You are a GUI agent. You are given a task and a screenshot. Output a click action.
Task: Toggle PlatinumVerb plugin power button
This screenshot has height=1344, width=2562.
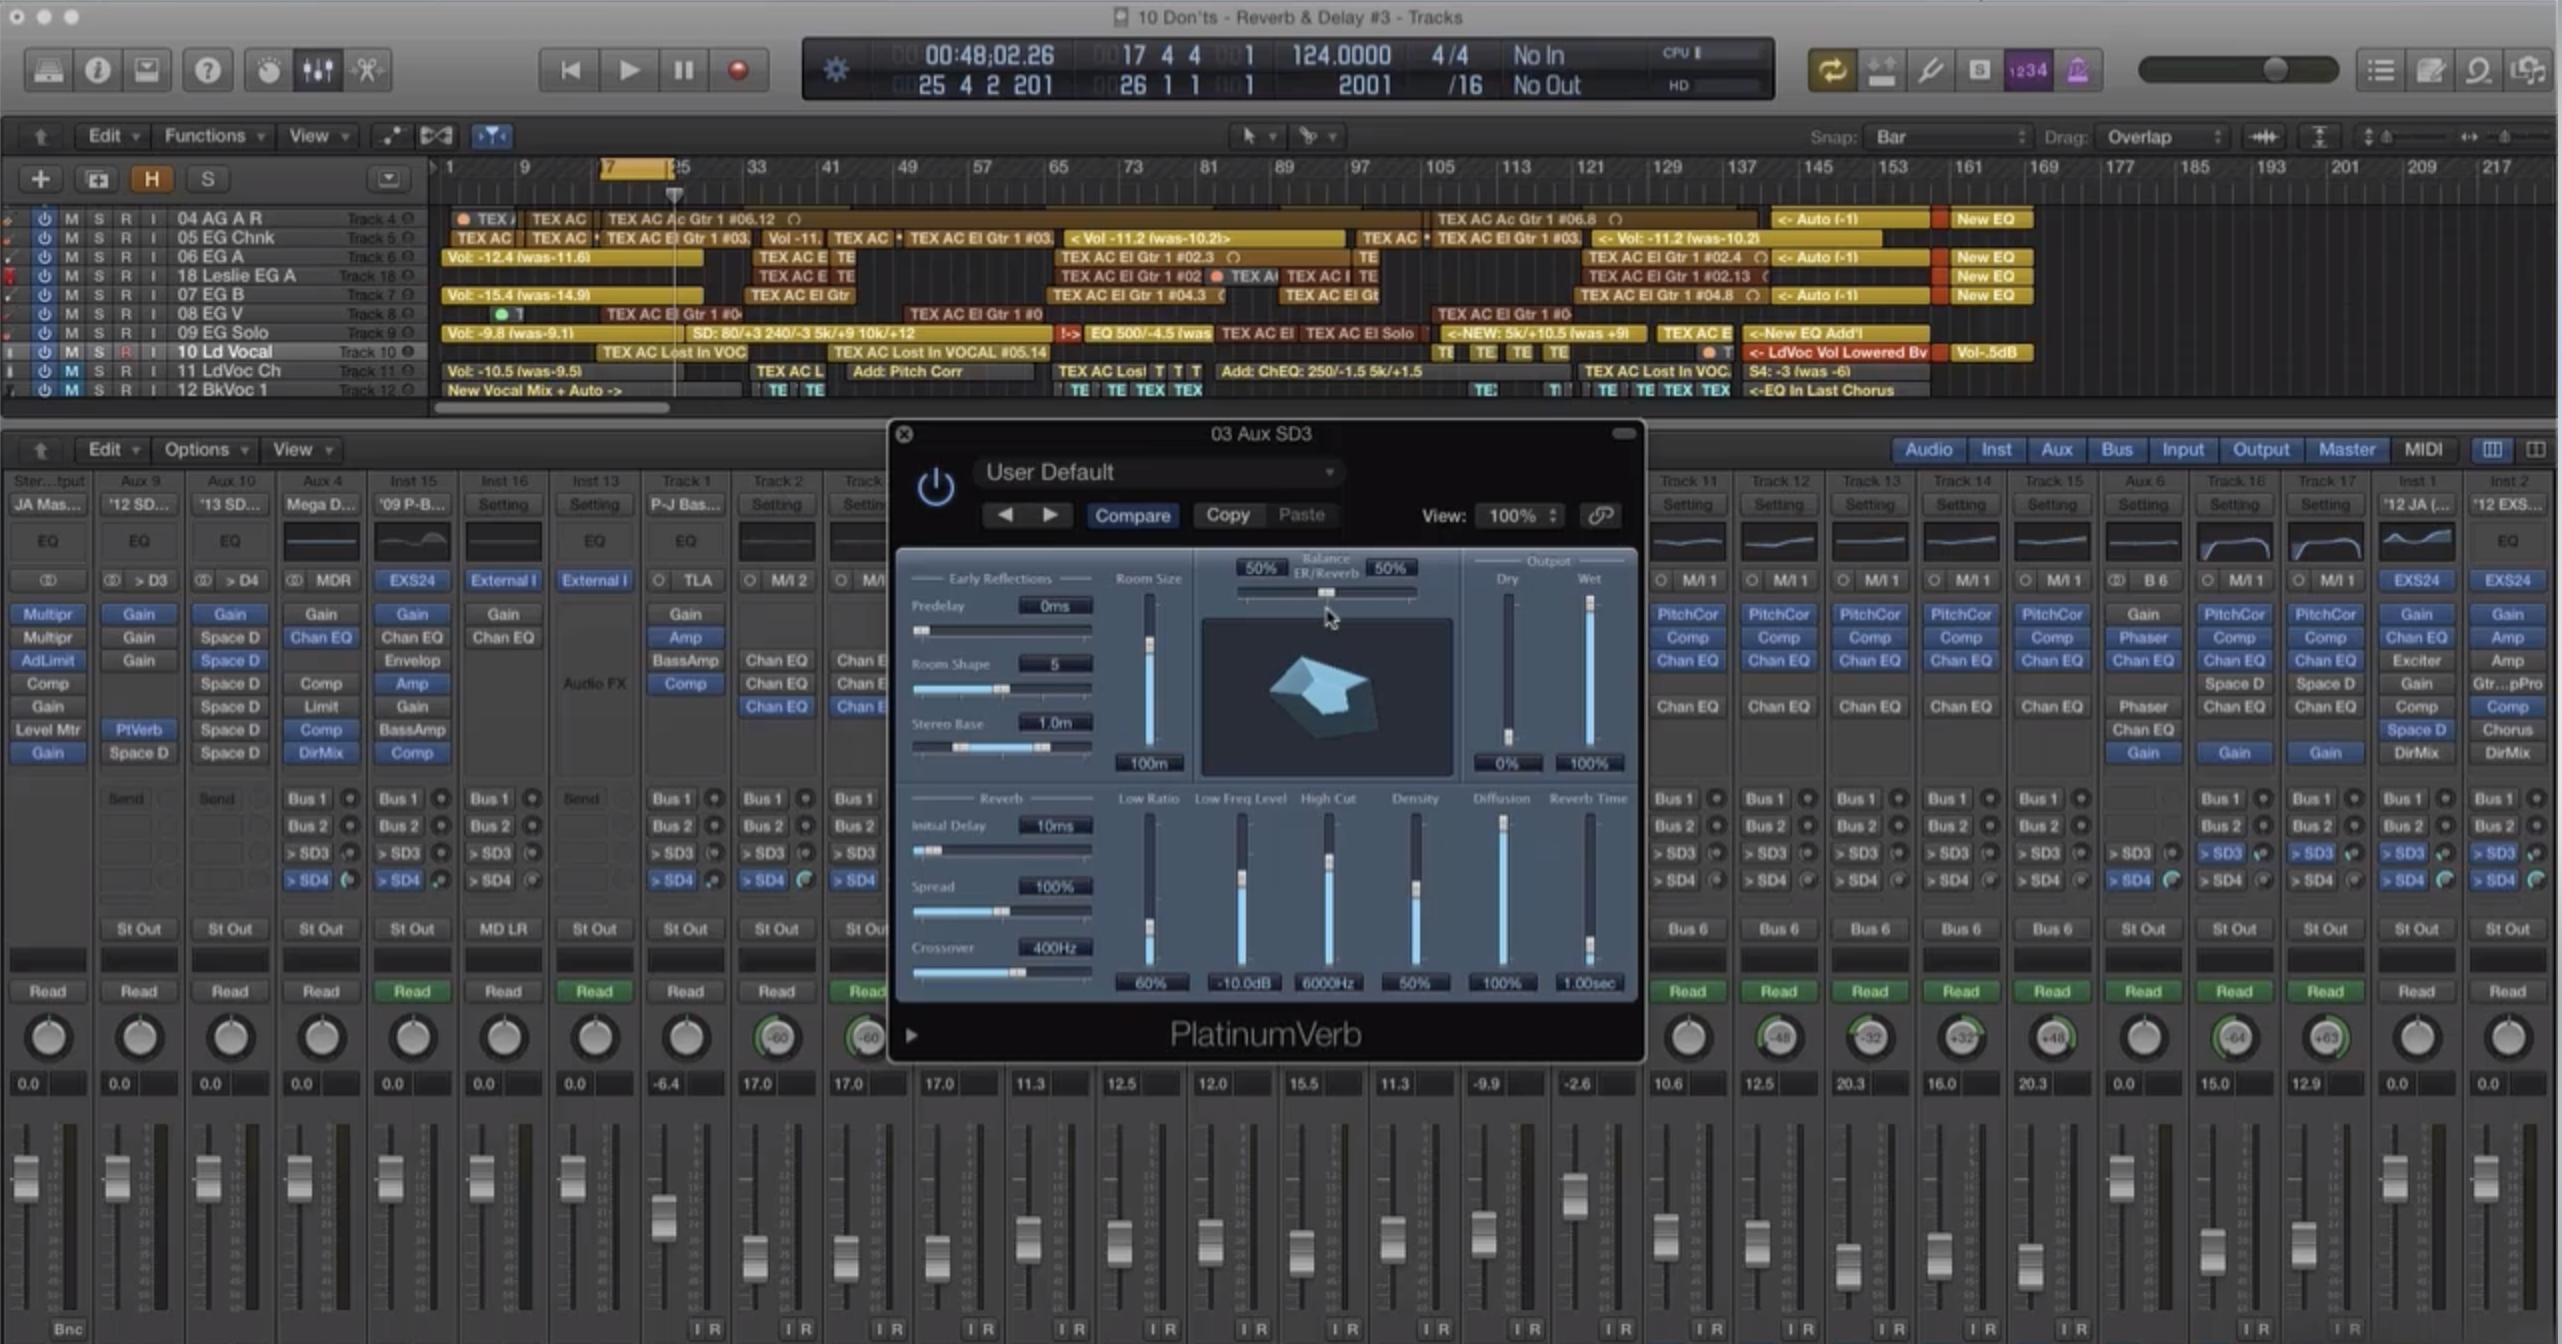click(935, 488)
